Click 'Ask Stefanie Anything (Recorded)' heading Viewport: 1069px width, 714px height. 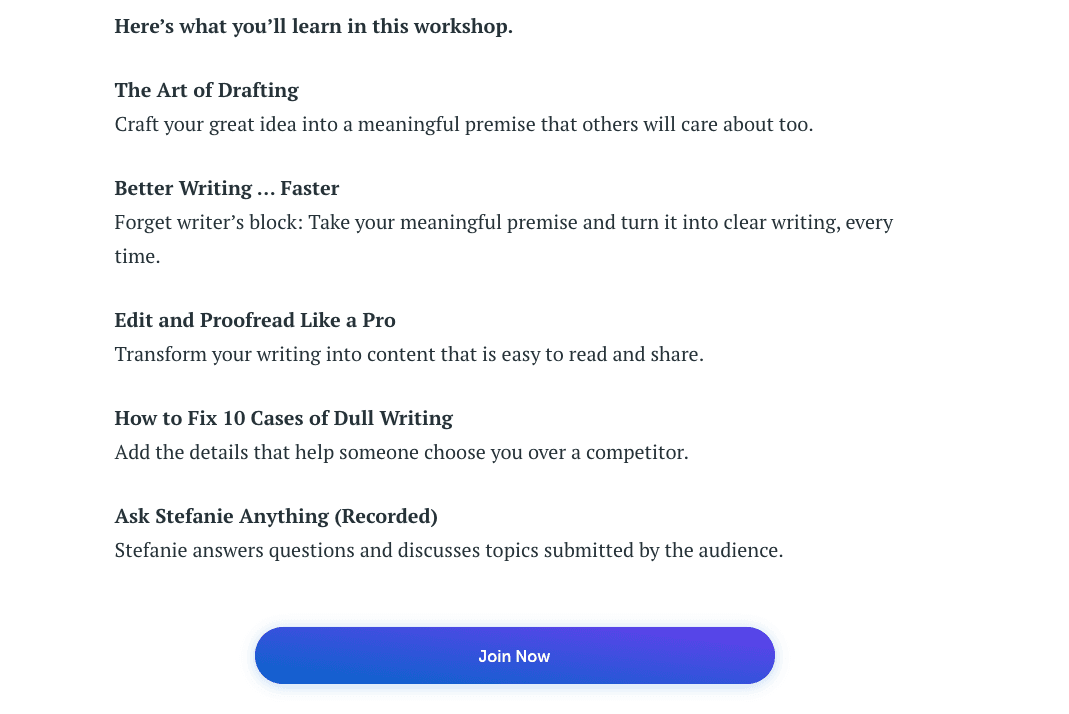[x=275, y=516]
